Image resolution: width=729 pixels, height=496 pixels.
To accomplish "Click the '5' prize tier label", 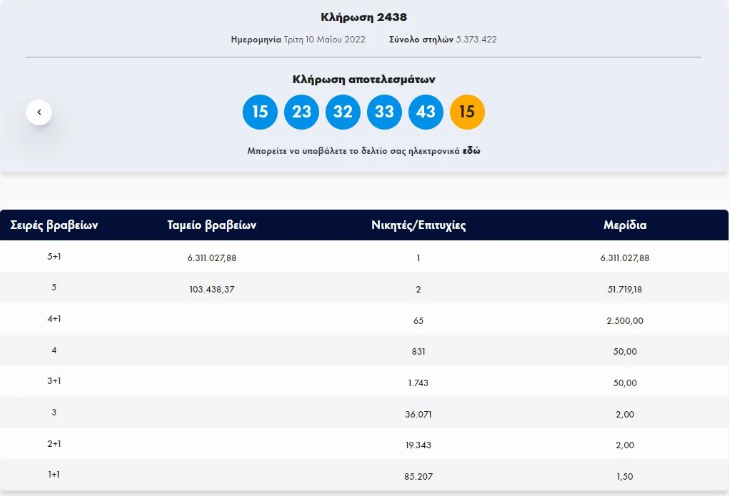I will (x=54, y=288).
